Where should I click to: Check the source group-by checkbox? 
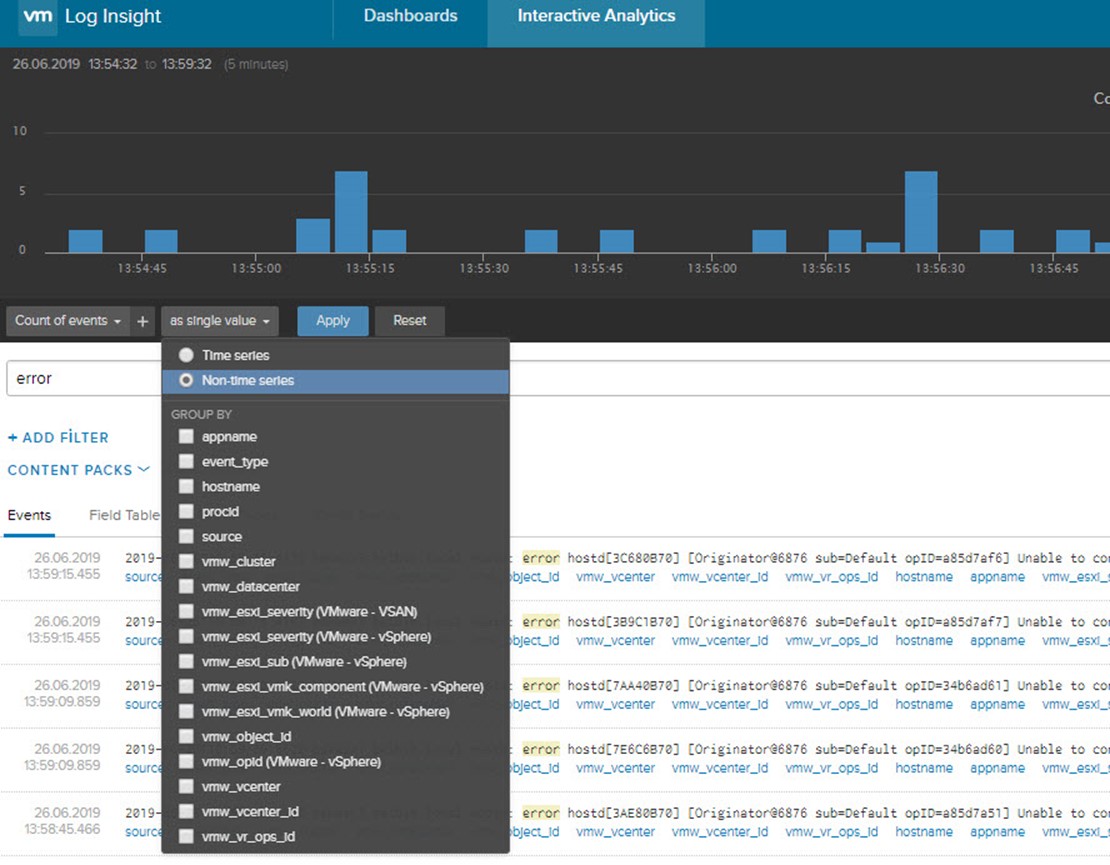coord(186,537)
